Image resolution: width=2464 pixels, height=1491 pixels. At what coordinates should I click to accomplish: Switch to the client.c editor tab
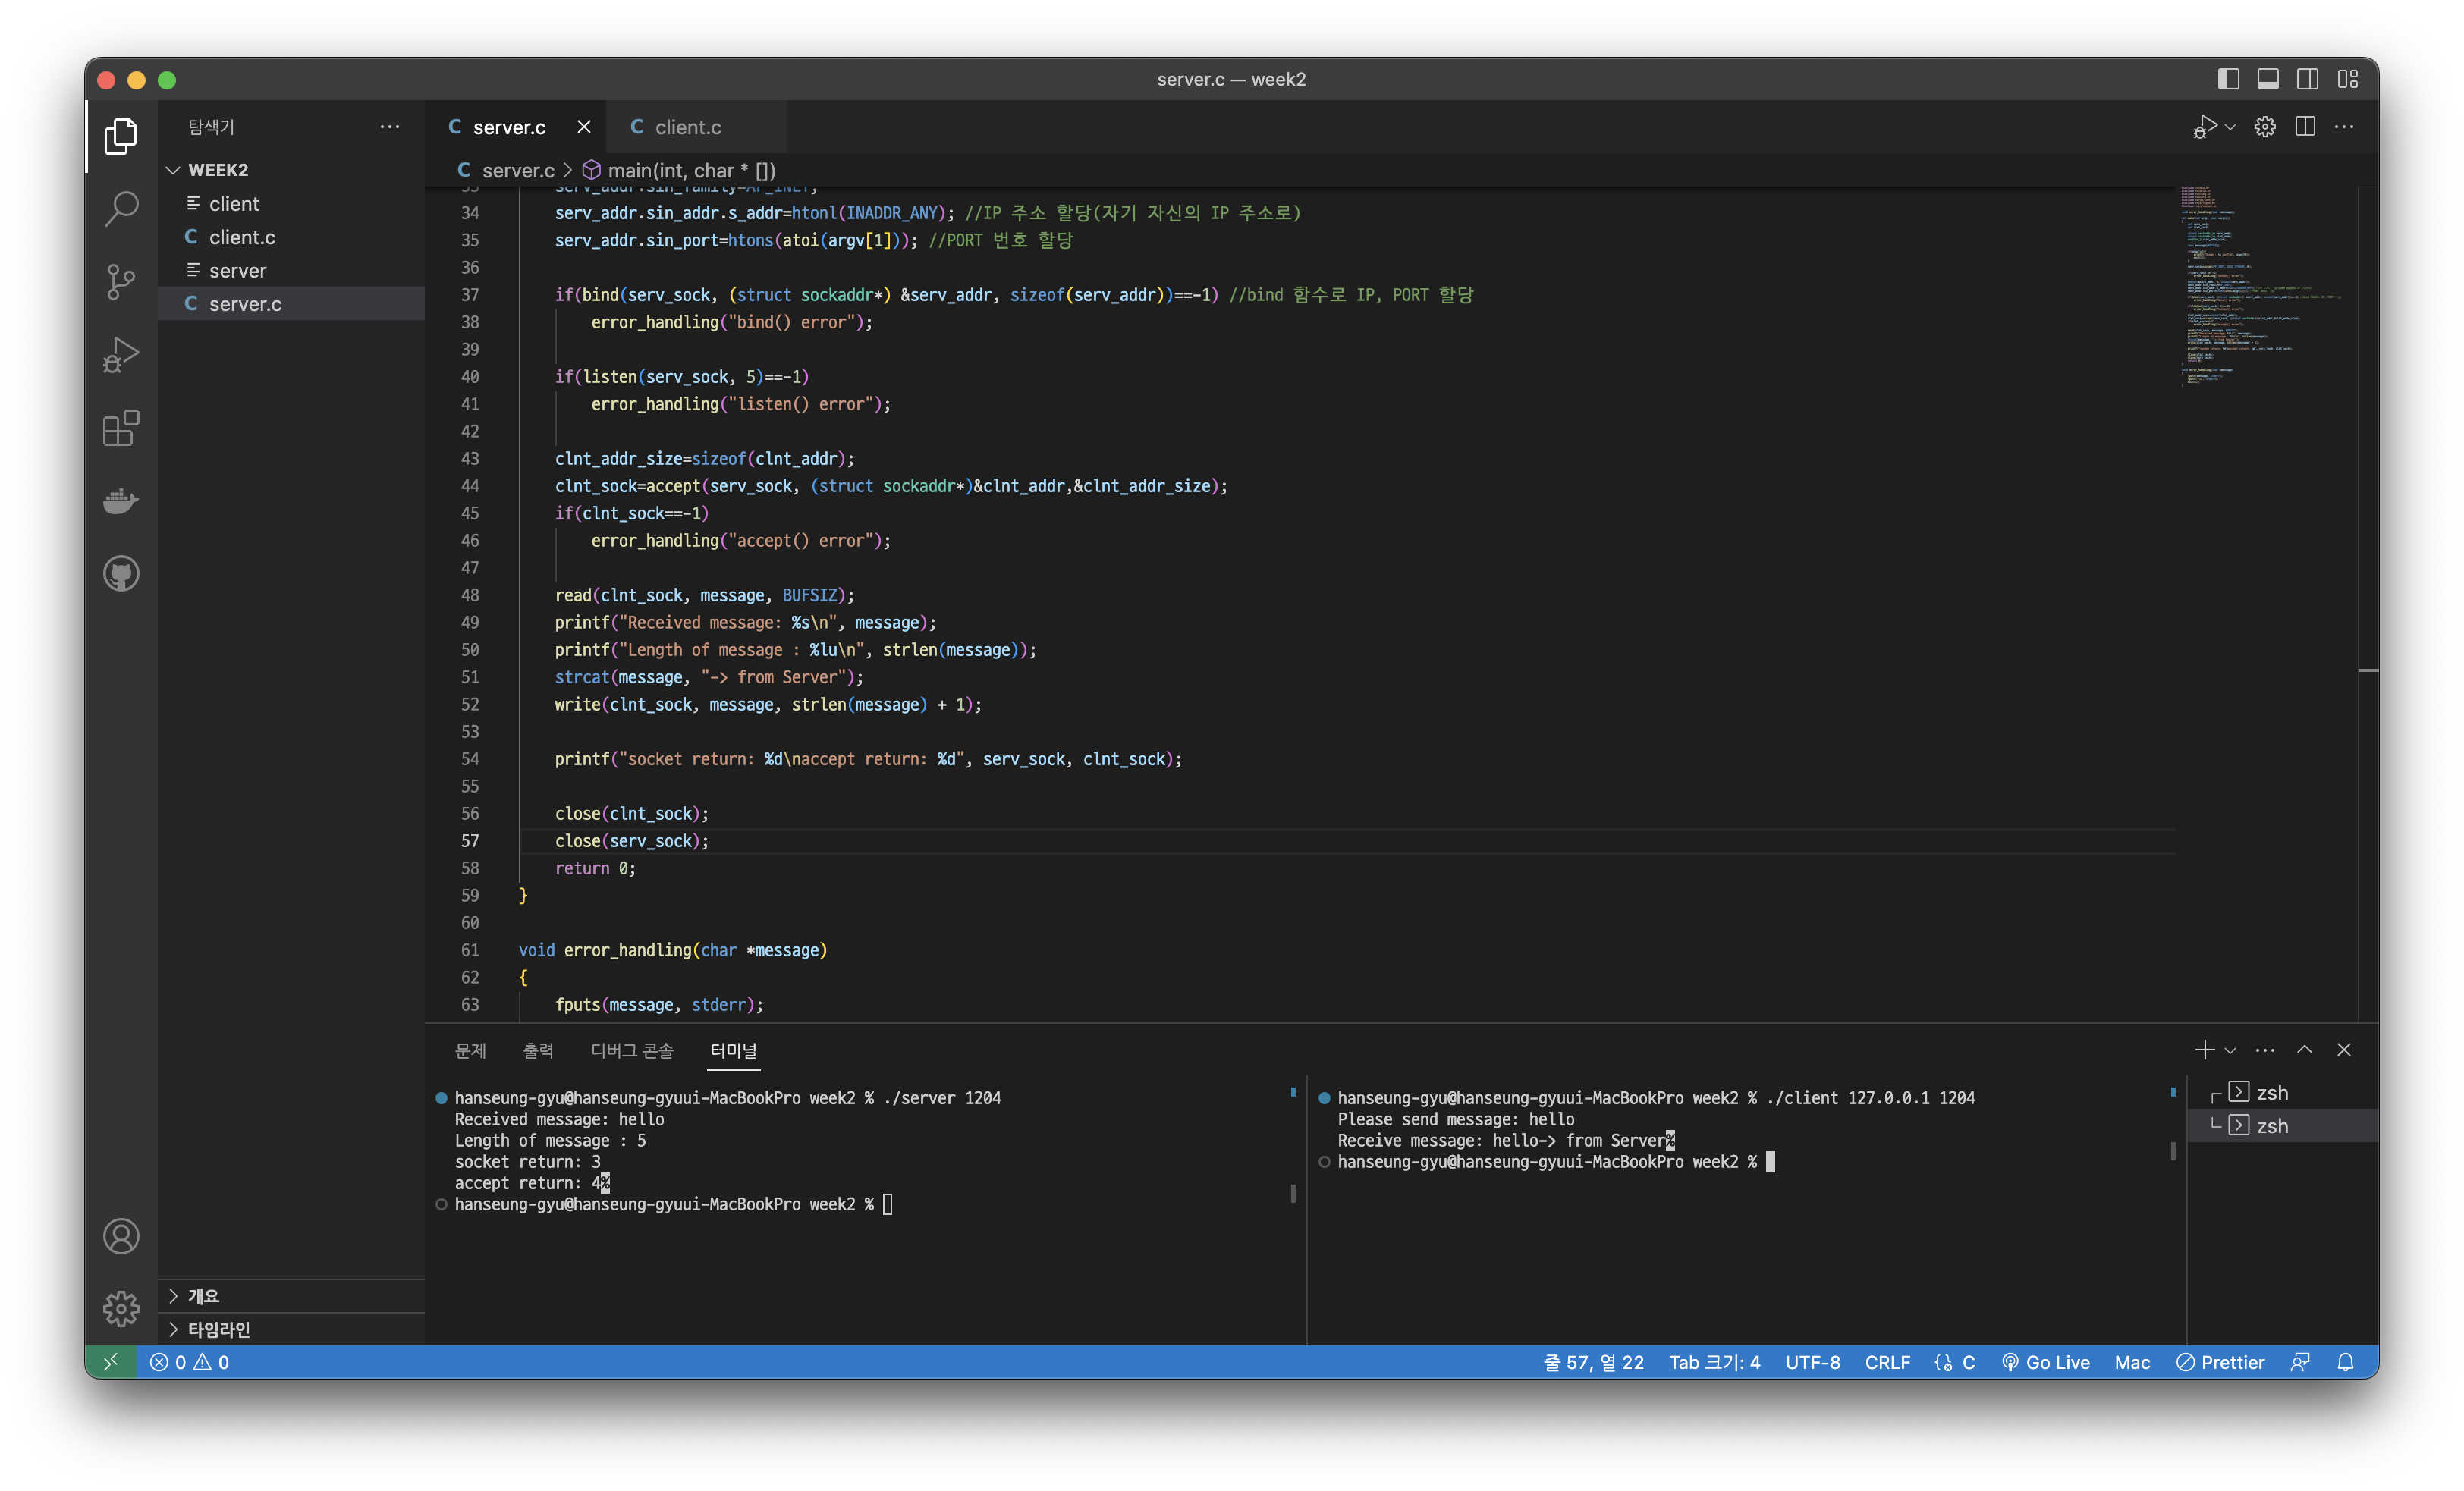click(687, 127)
